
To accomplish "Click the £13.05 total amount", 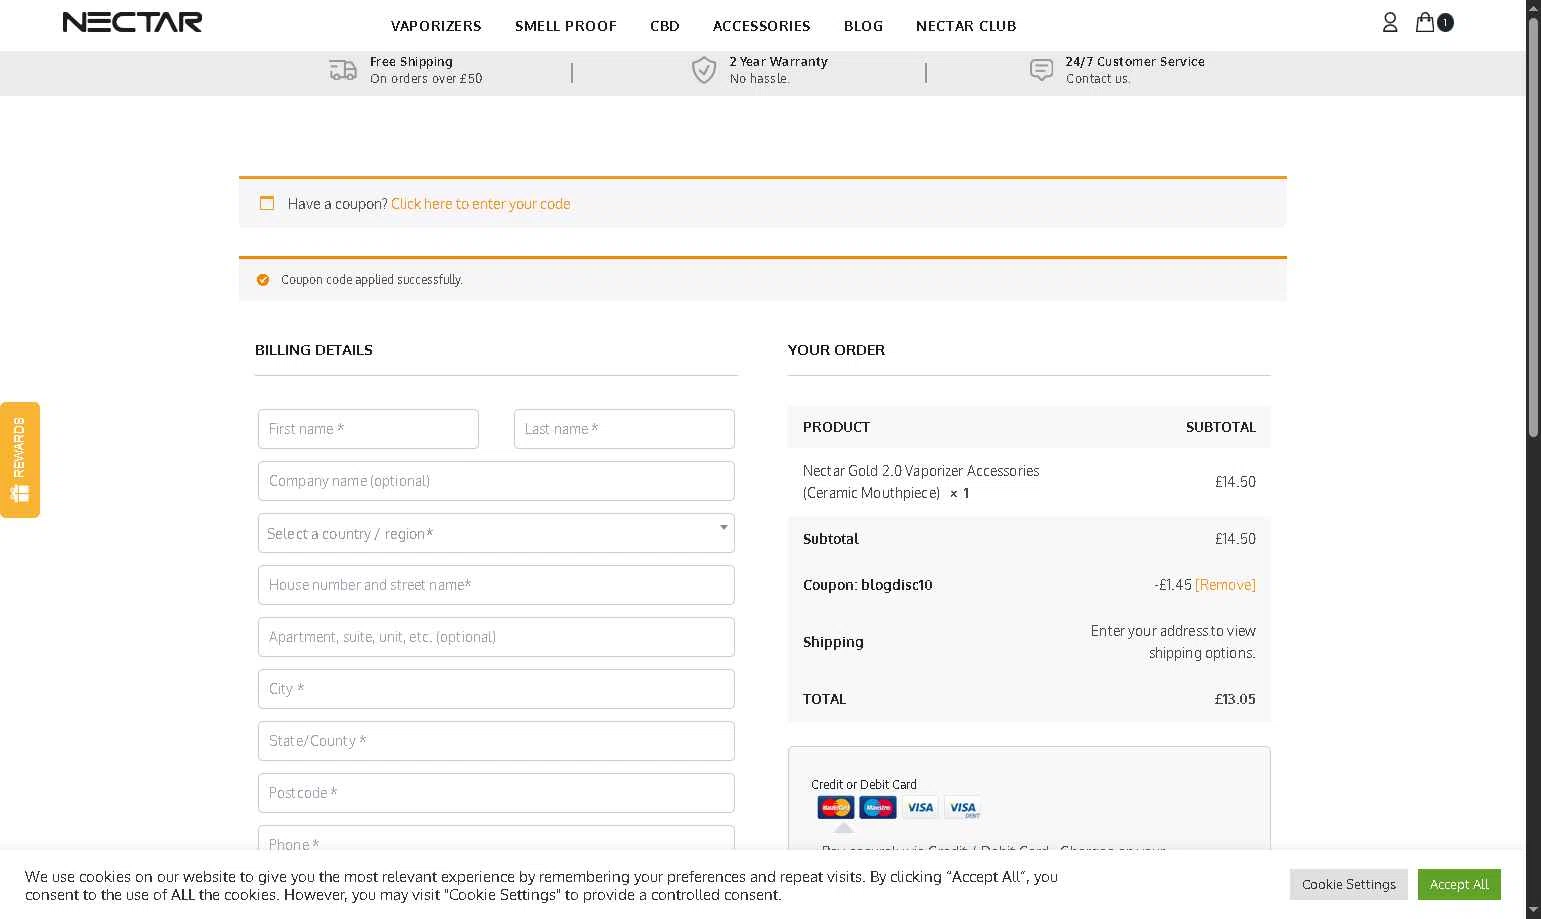I will coord(1235,699).
